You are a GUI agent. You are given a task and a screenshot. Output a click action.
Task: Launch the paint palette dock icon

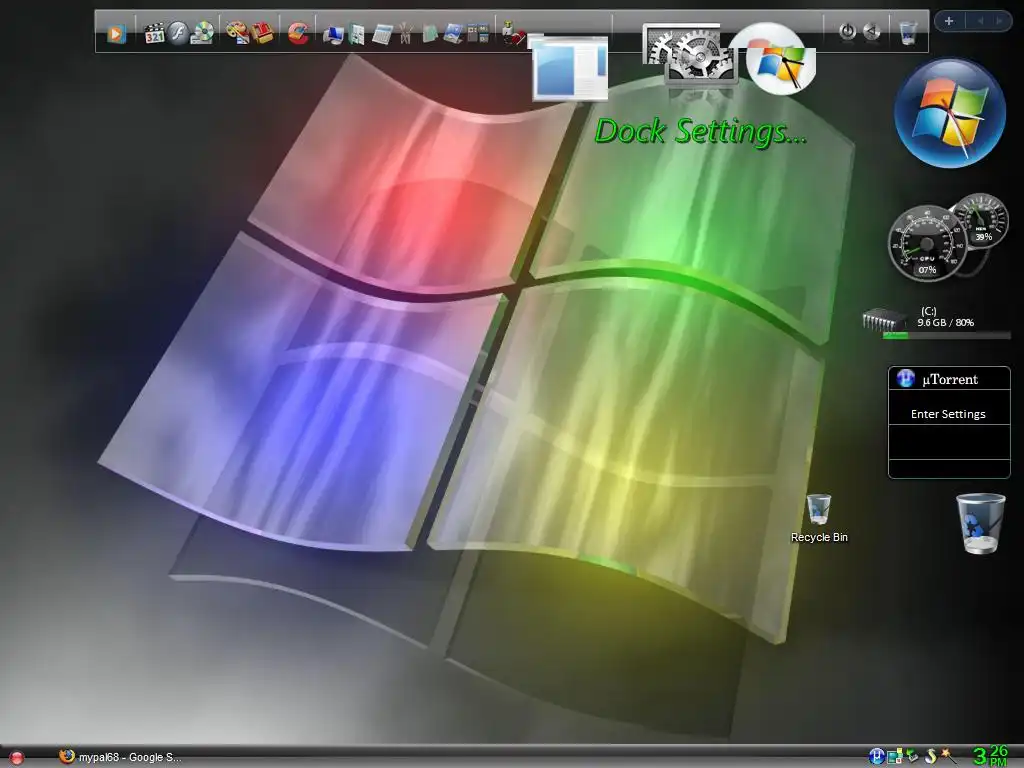(237, 33)
